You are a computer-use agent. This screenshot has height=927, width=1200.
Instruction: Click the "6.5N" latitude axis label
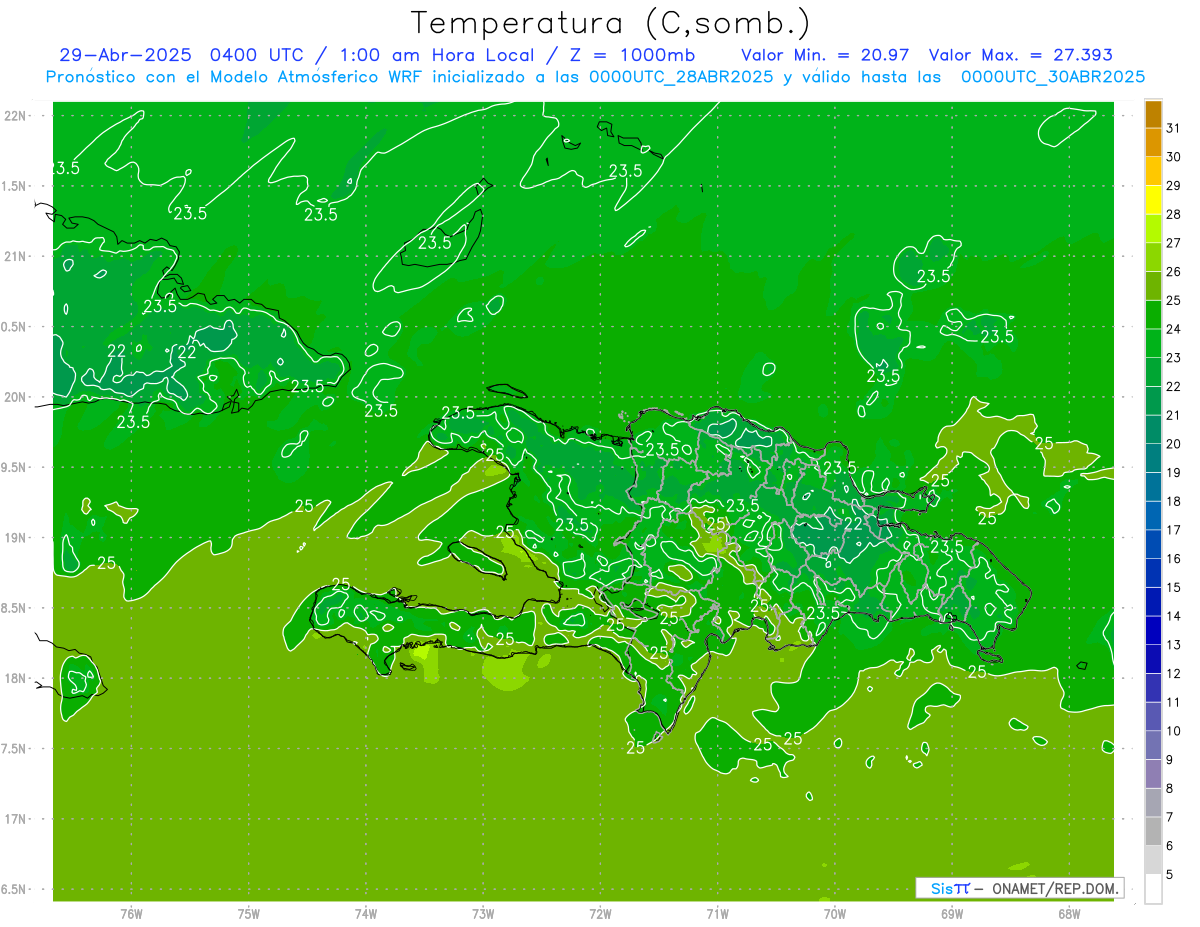point(15,889)
